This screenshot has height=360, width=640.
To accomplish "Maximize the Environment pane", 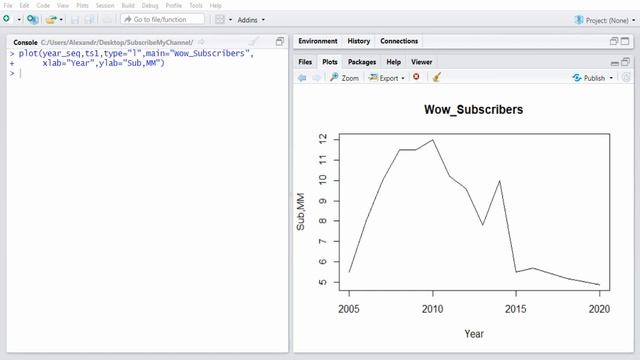I will (x=625, y=41).
